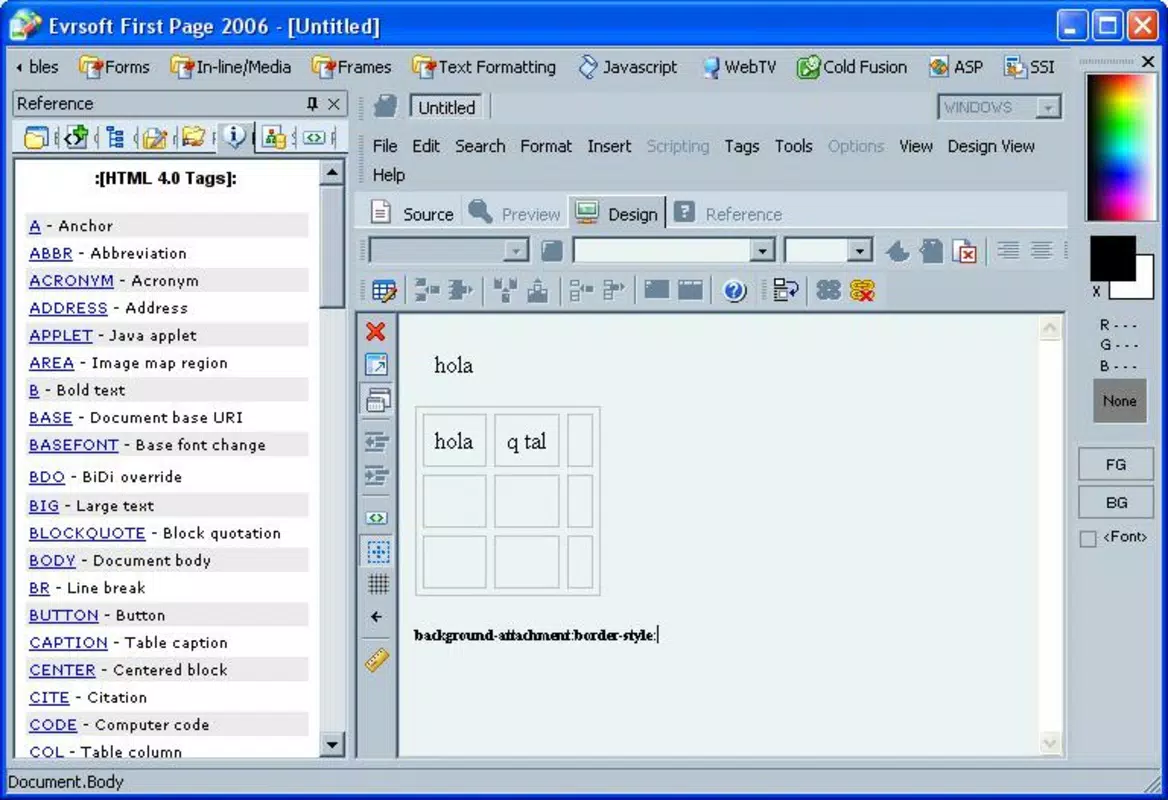Image resolution: width=1168 pixels, height=800 pixels.
Task: Click the BG color button
Action: click(x=1115, y=503)
